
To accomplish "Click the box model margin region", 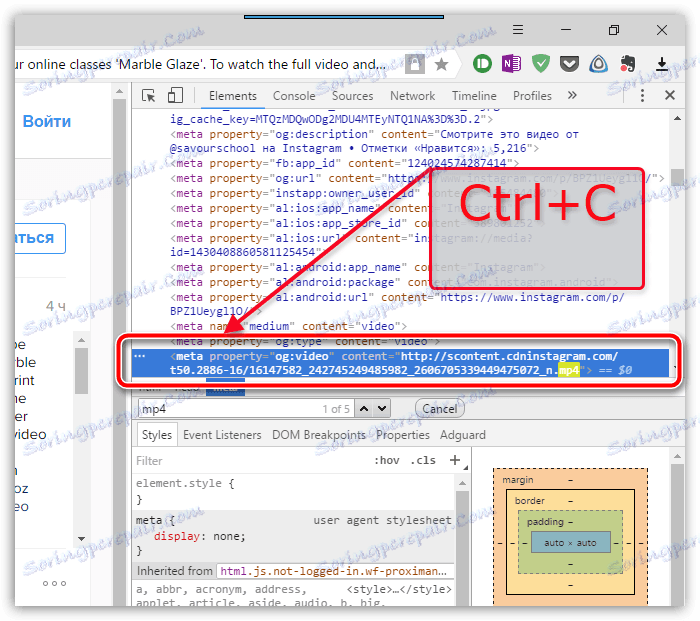I will click(x=517, y=480).
